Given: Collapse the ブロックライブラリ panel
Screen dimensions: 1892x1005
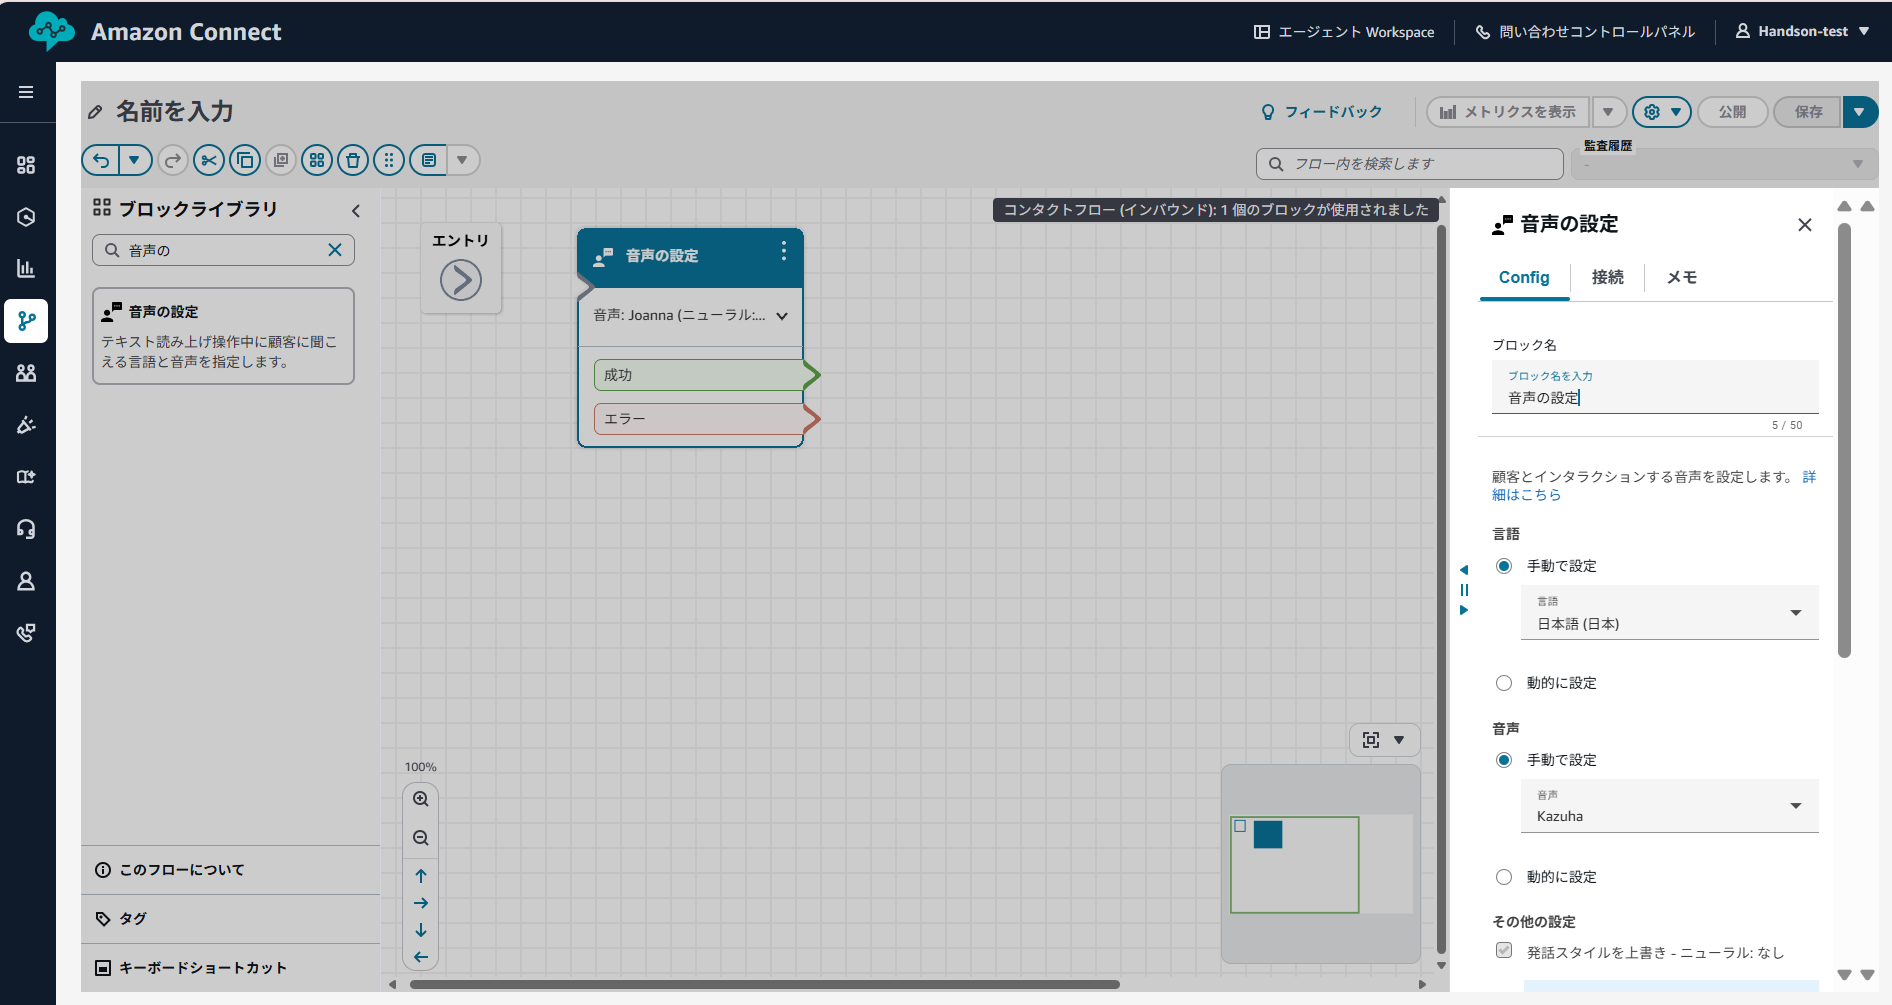Looking at the screenshot, I should (x=356, y=211).
